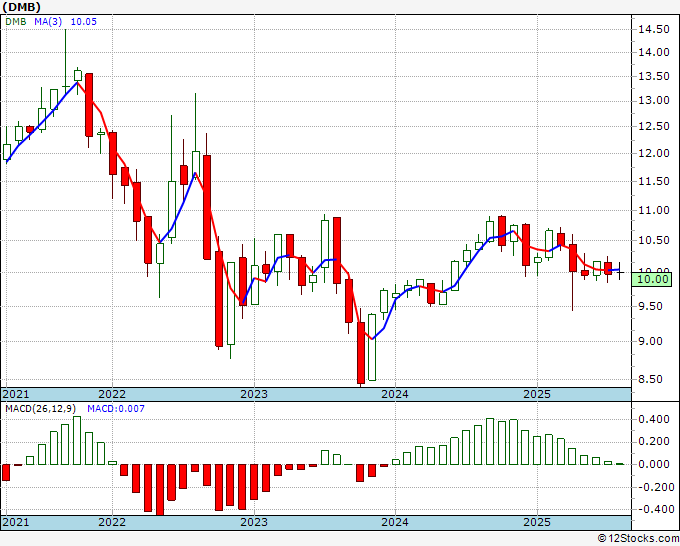Image resolution: width=680 pixels, height=546 pixels.
Task: Click 2022 on the MACD timeline
Action: pyautogui.click(x=112, y=522)
